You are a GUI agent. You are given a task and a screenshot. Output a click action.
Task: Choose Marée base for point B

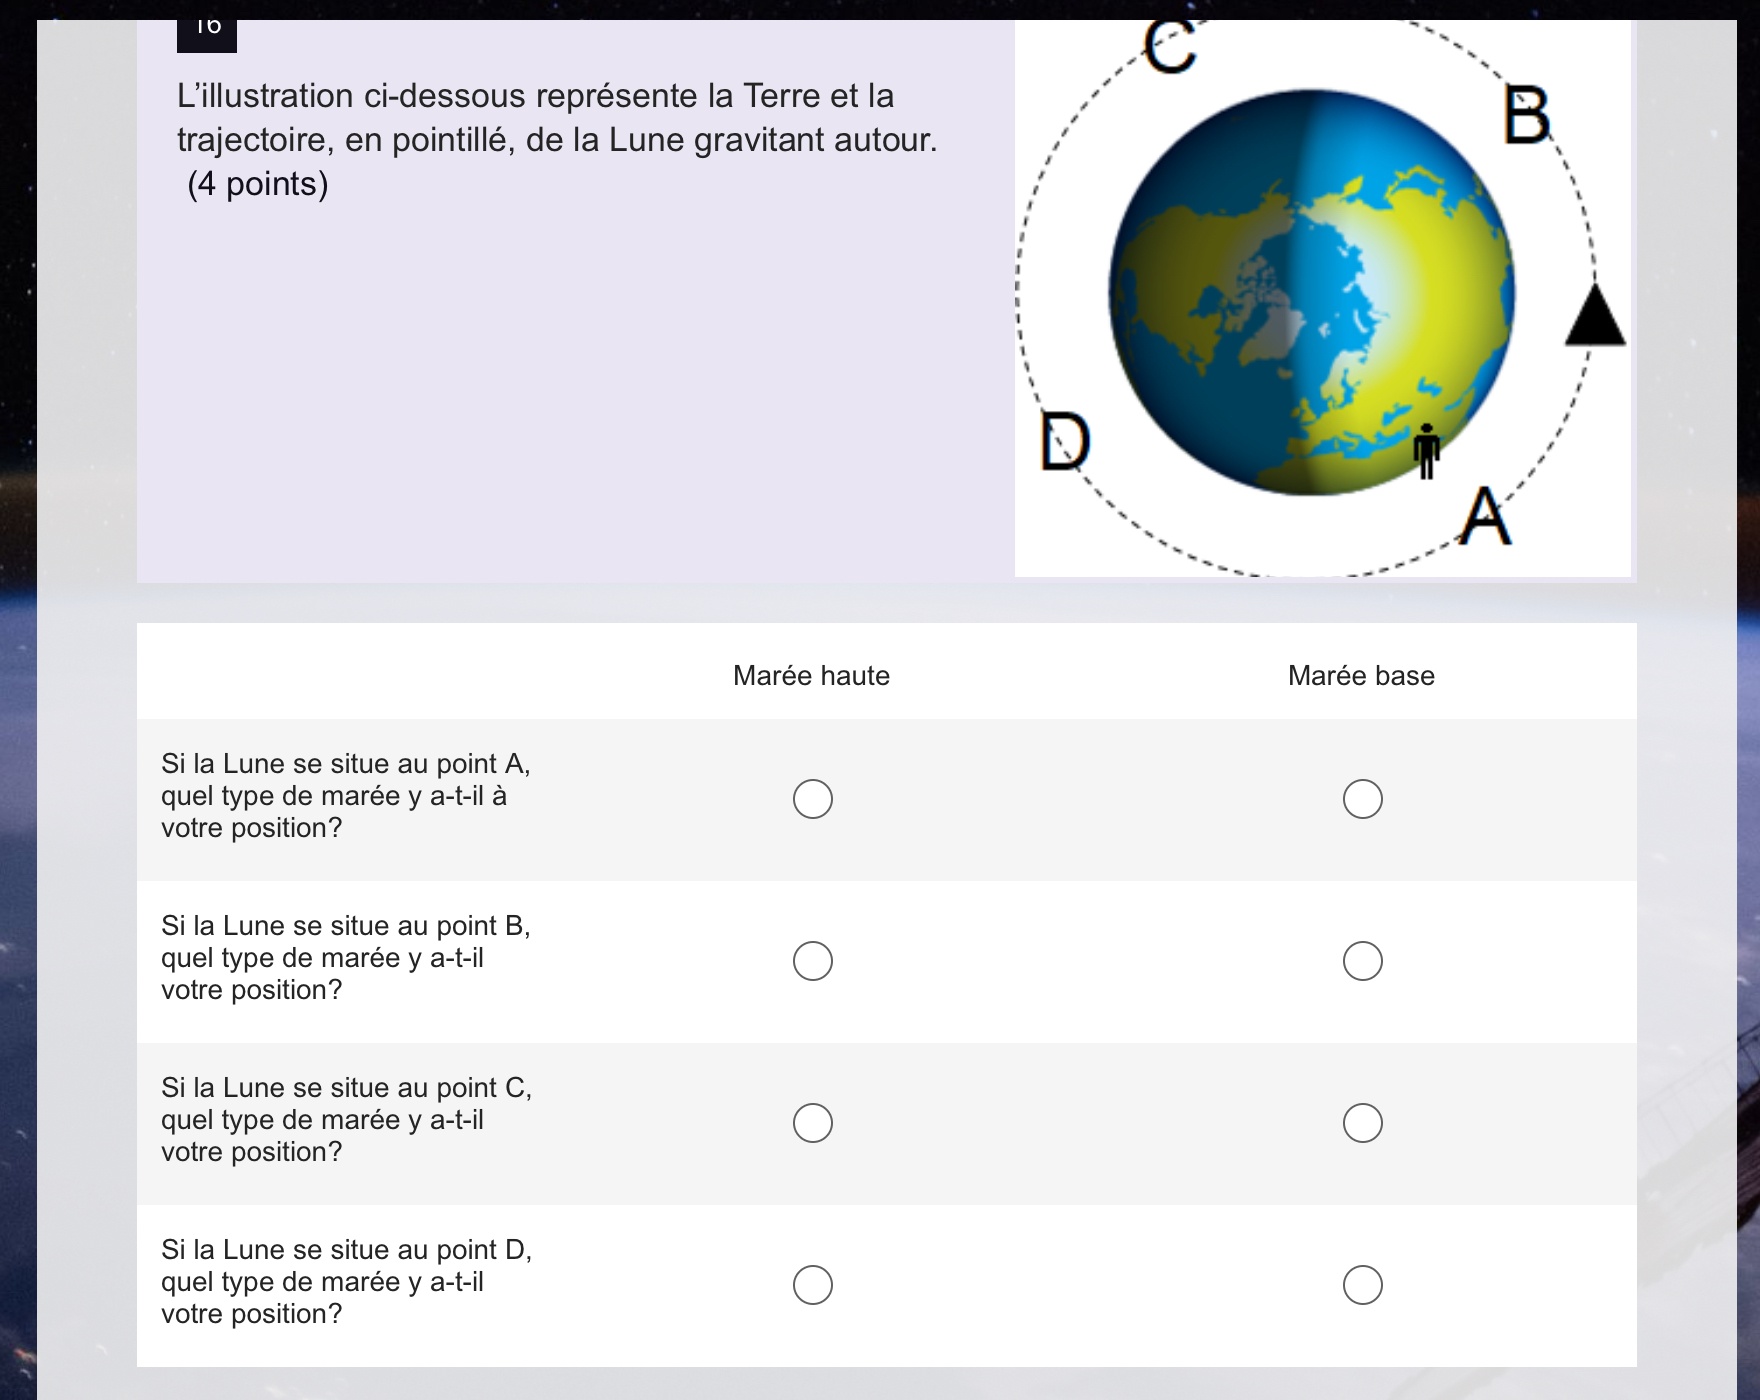pyautogui.click(x=1362, y=961)
